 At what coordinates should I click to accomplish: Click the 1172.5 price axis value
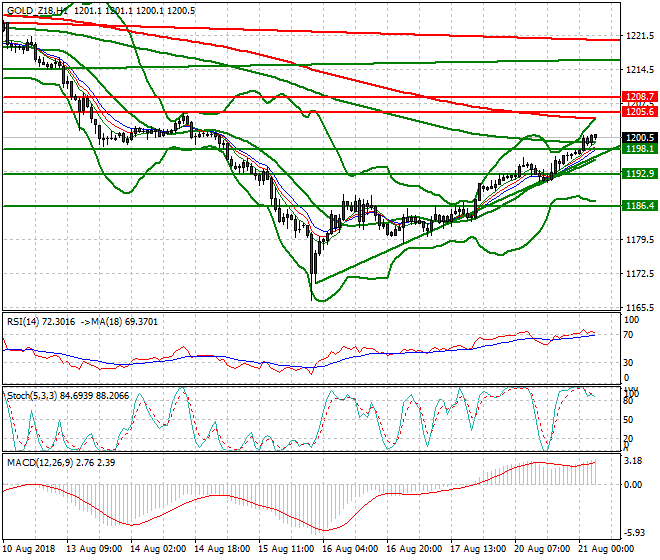[x=640, y=274]
